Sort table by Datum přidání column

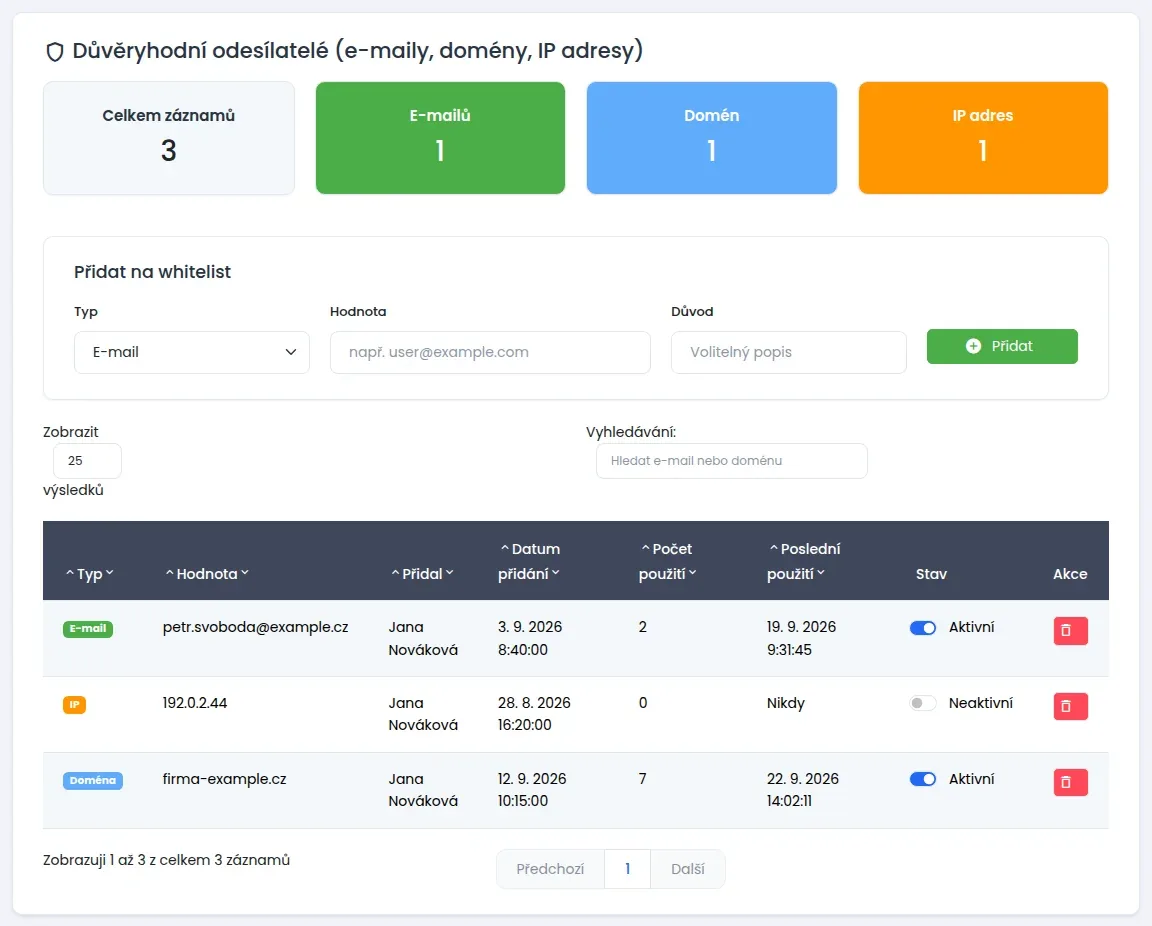point(530,561)
